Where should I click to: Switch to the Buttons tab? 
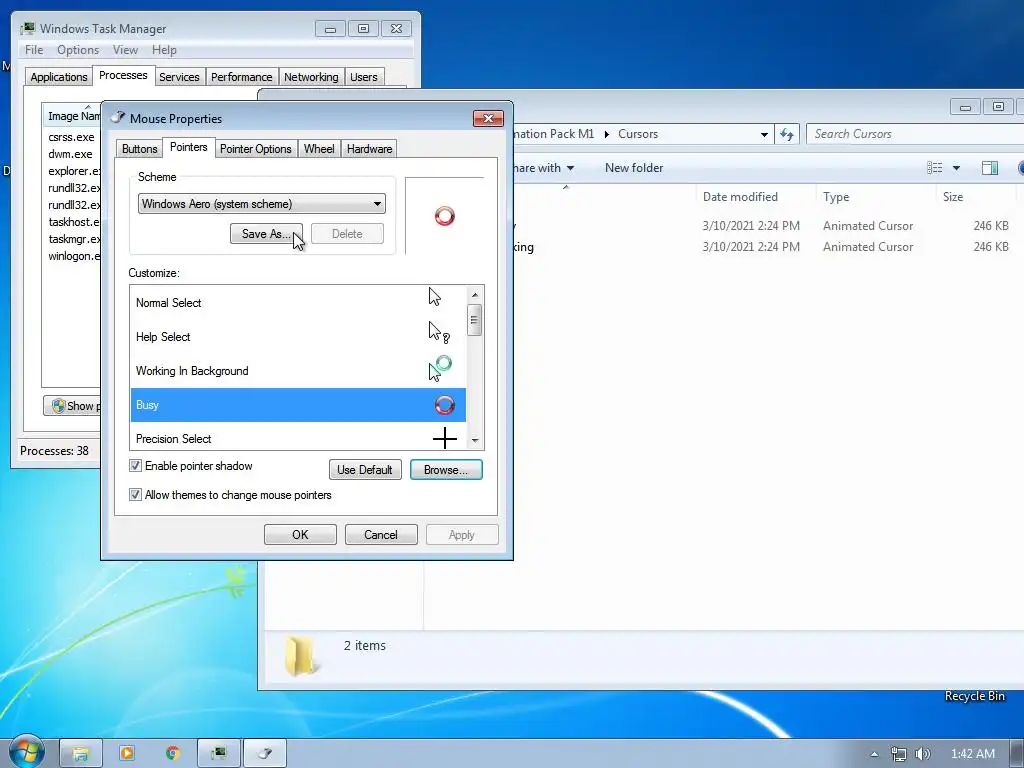(139, 149)
